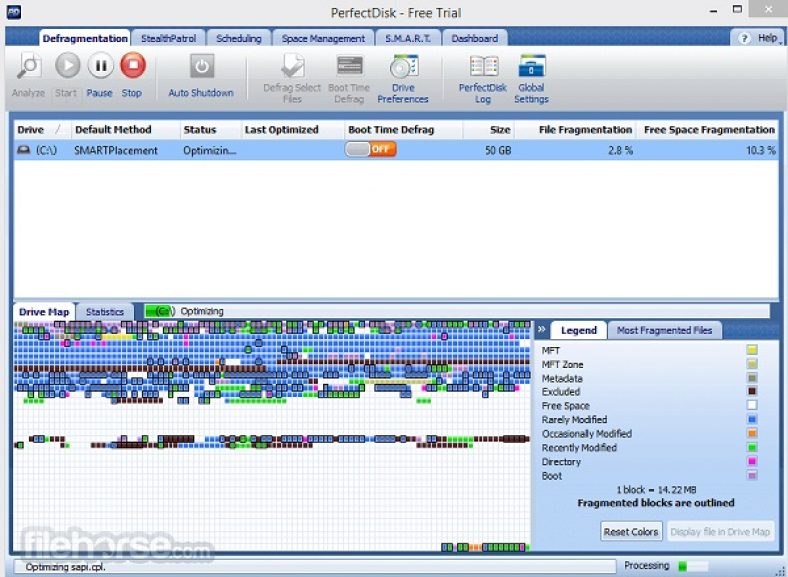Click the Help question mark icon
This screenshot has width=788, height=577.
tap(745, 38)
